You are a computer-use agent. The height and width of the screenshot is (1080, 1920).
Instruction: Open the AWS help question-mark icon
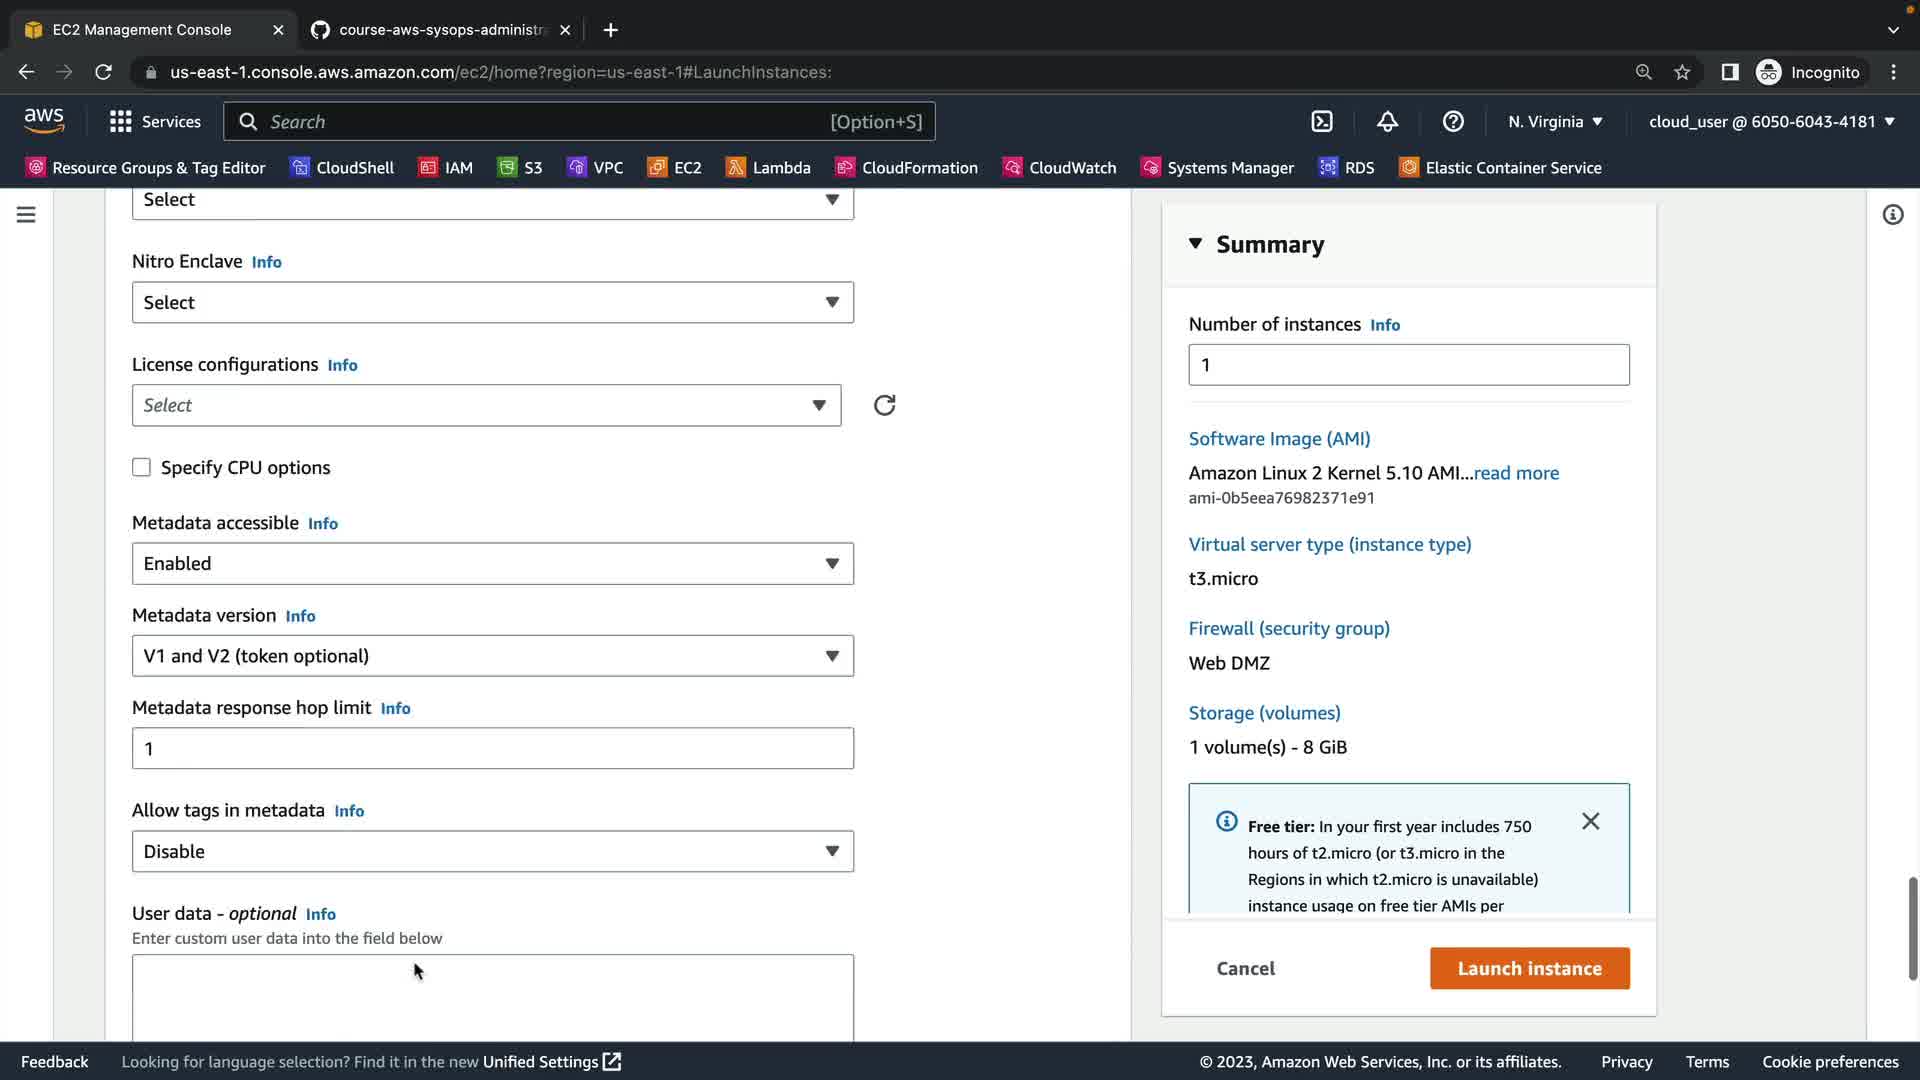pyautogui.click(x=1453, y=122)
